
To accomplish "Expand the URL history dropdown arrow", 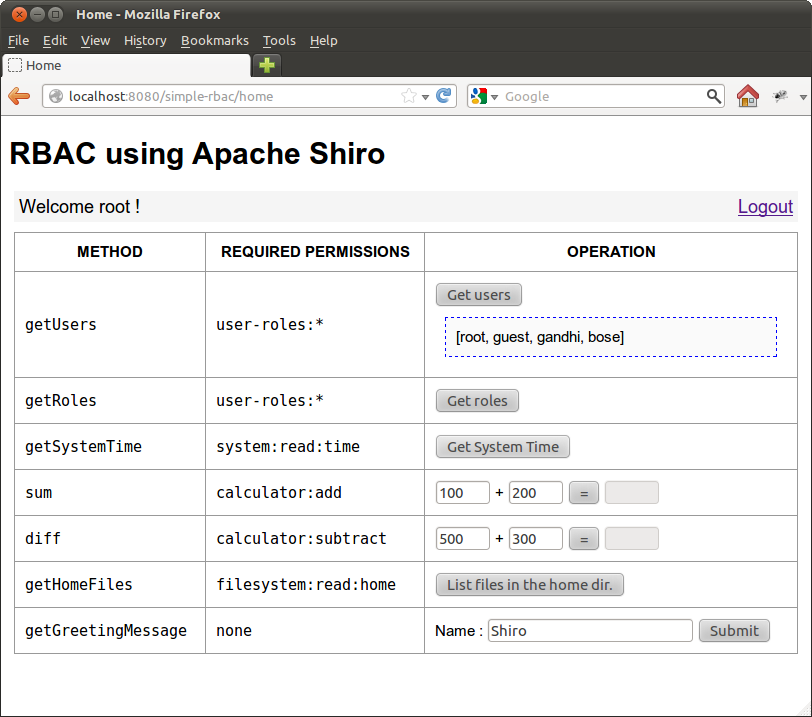I will [x=426, y=97].
